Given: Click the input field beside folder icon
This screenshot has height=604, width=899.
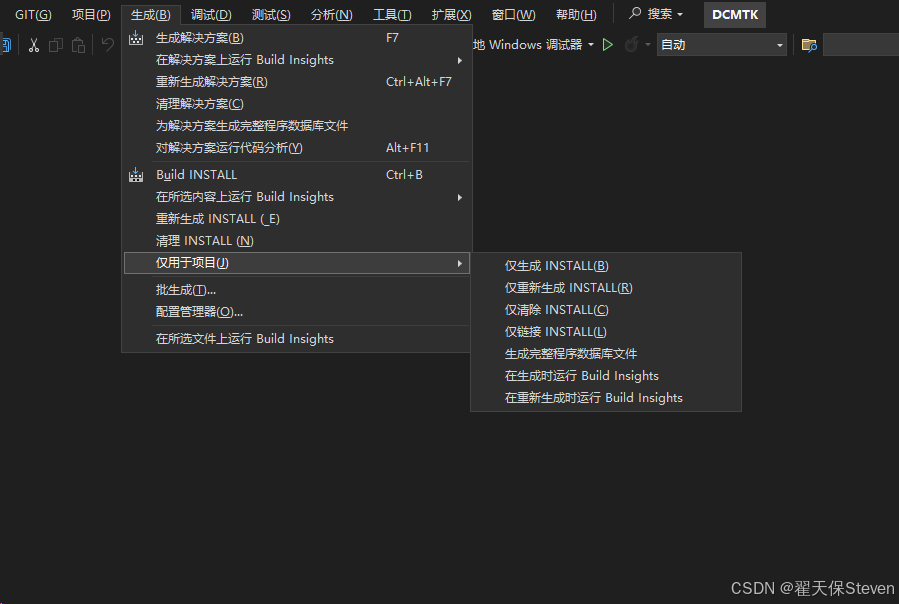Looking at the screenshot, I should [861, 45].
